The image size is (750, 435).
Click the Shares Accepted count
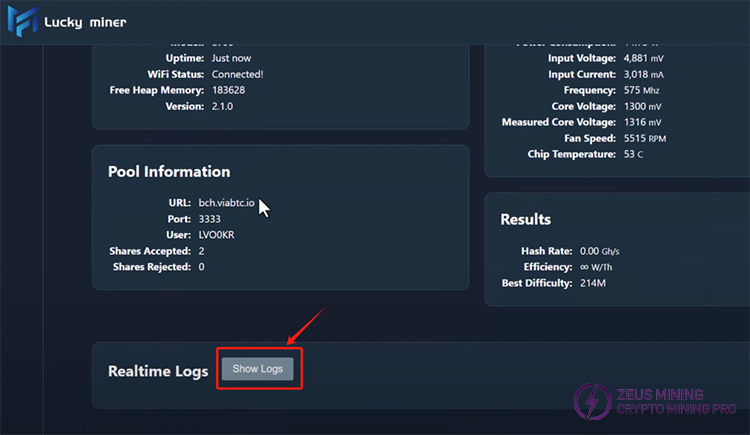click(x=202, y=251)
